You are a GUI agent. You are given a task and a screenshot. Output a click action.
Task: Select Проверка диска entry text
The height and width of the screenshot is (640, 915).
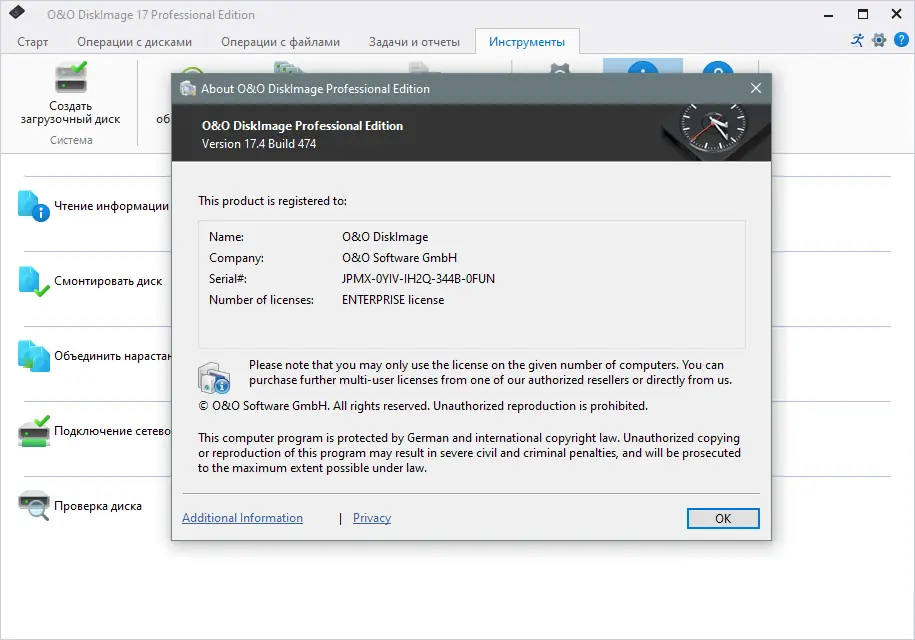[x=98, y=506]
